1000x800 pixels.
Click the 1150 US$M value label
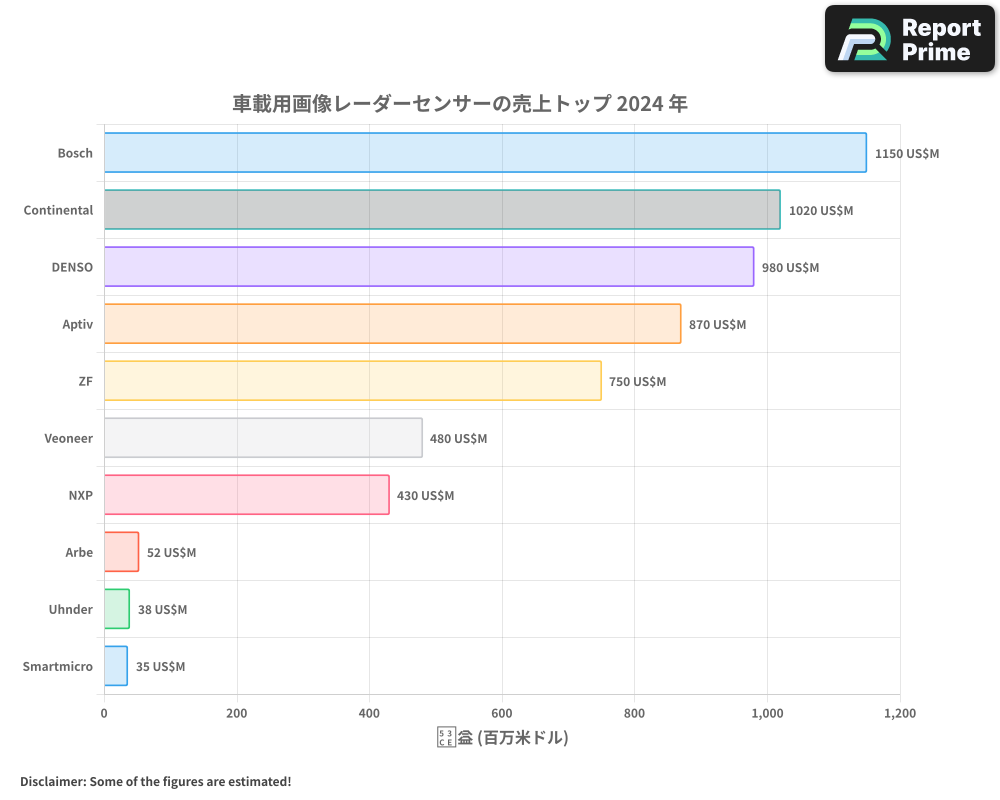click(x=908, y=153)
